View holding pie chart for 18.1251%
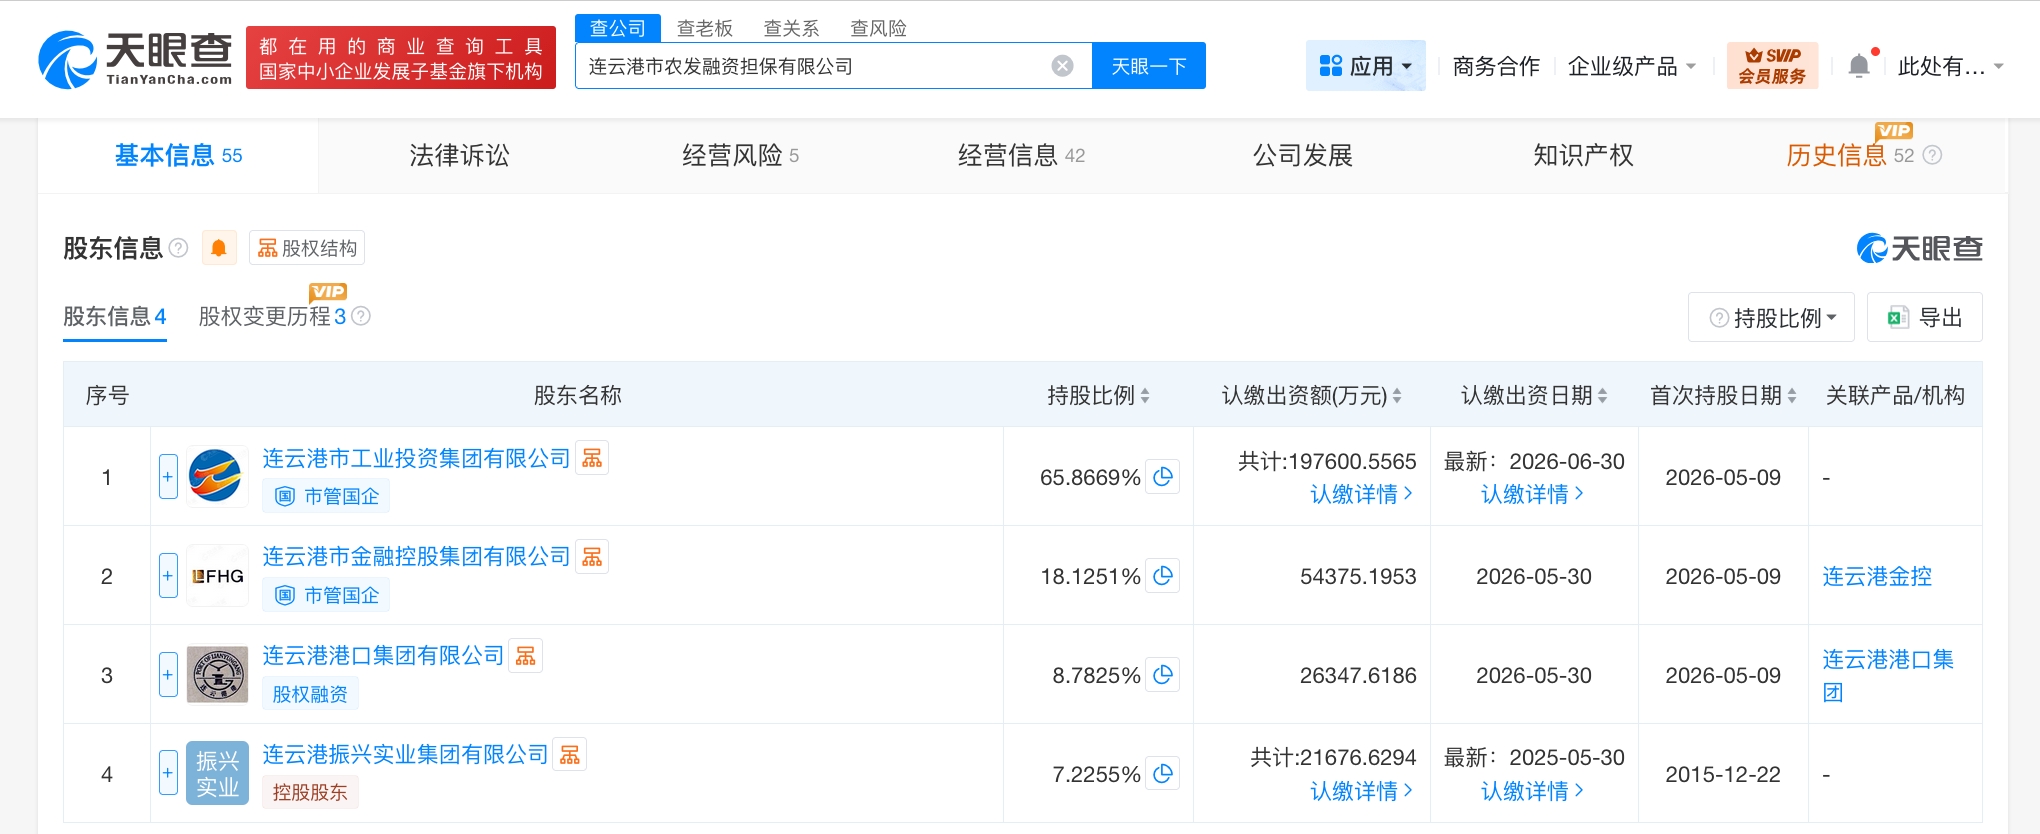 (1162, 576)
